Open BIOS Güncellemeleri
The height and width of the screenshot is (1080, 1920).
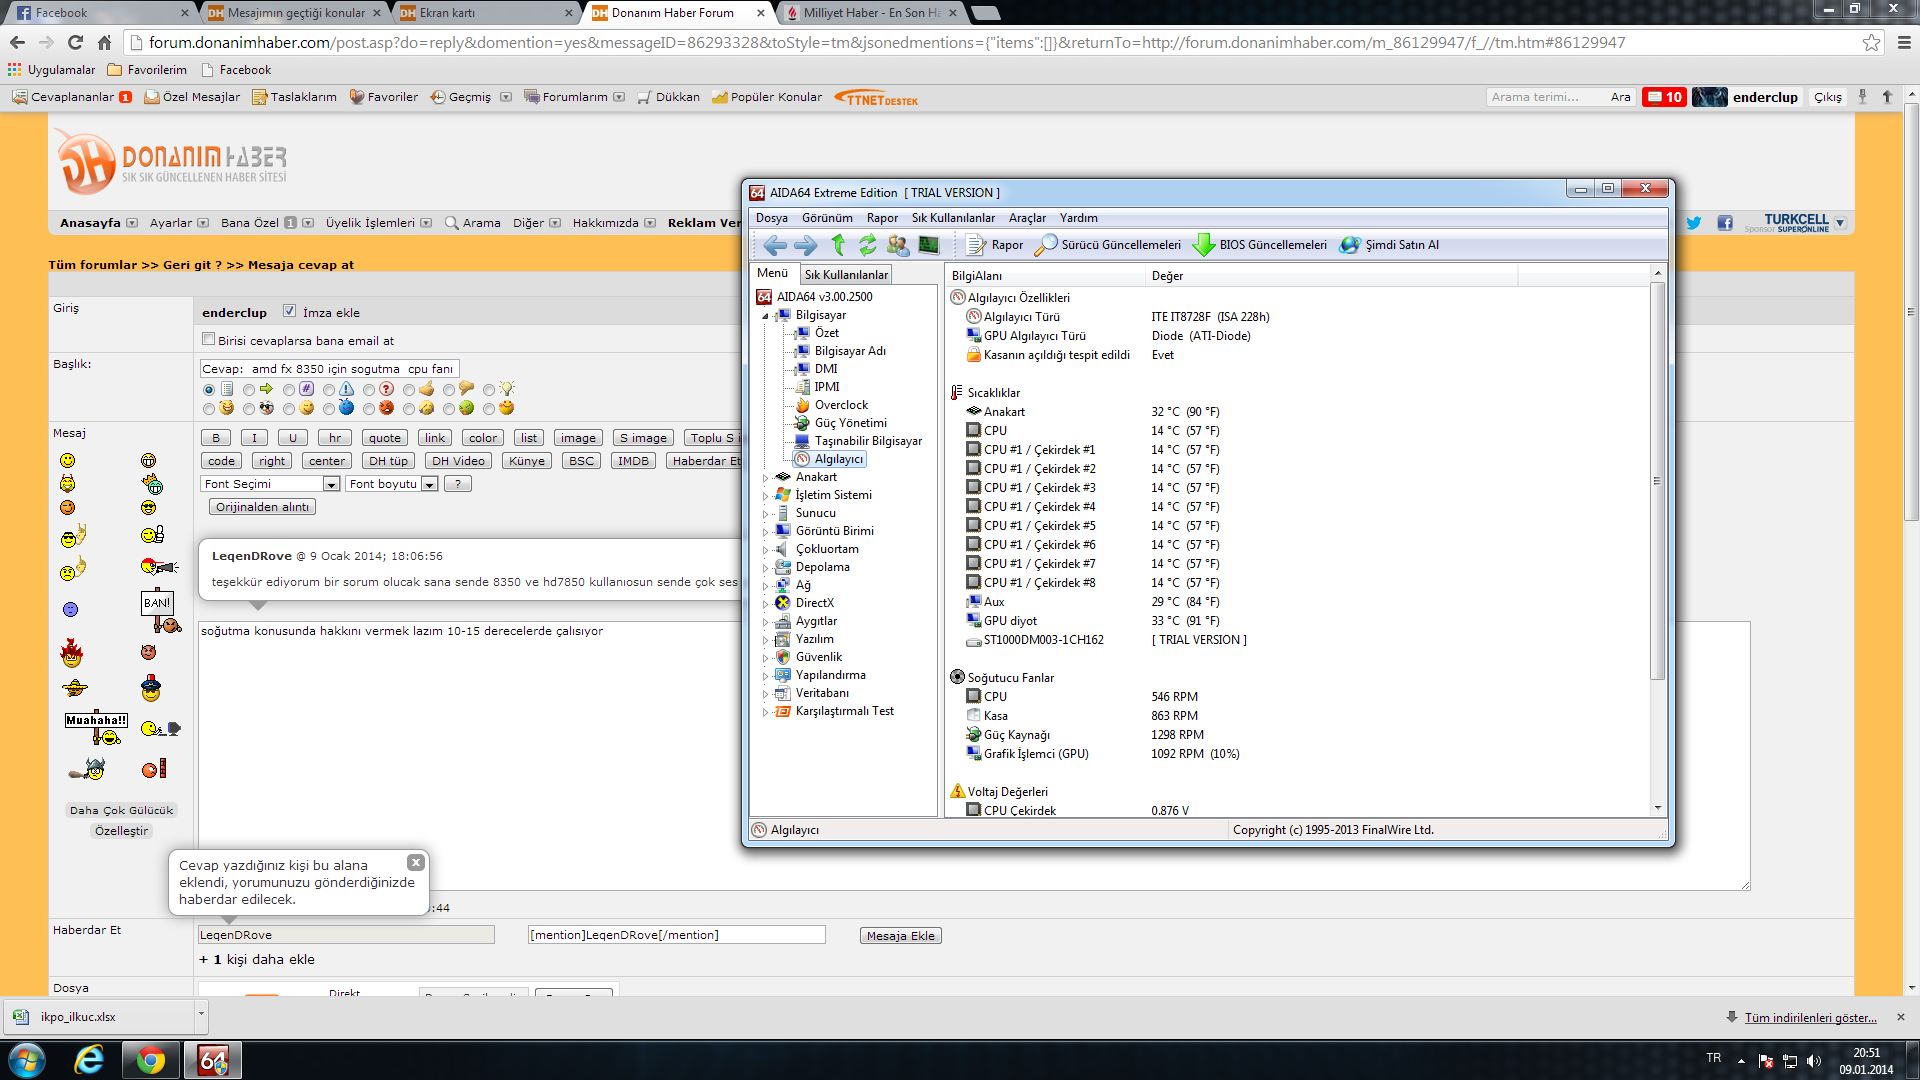click(x=1260, y=245)
